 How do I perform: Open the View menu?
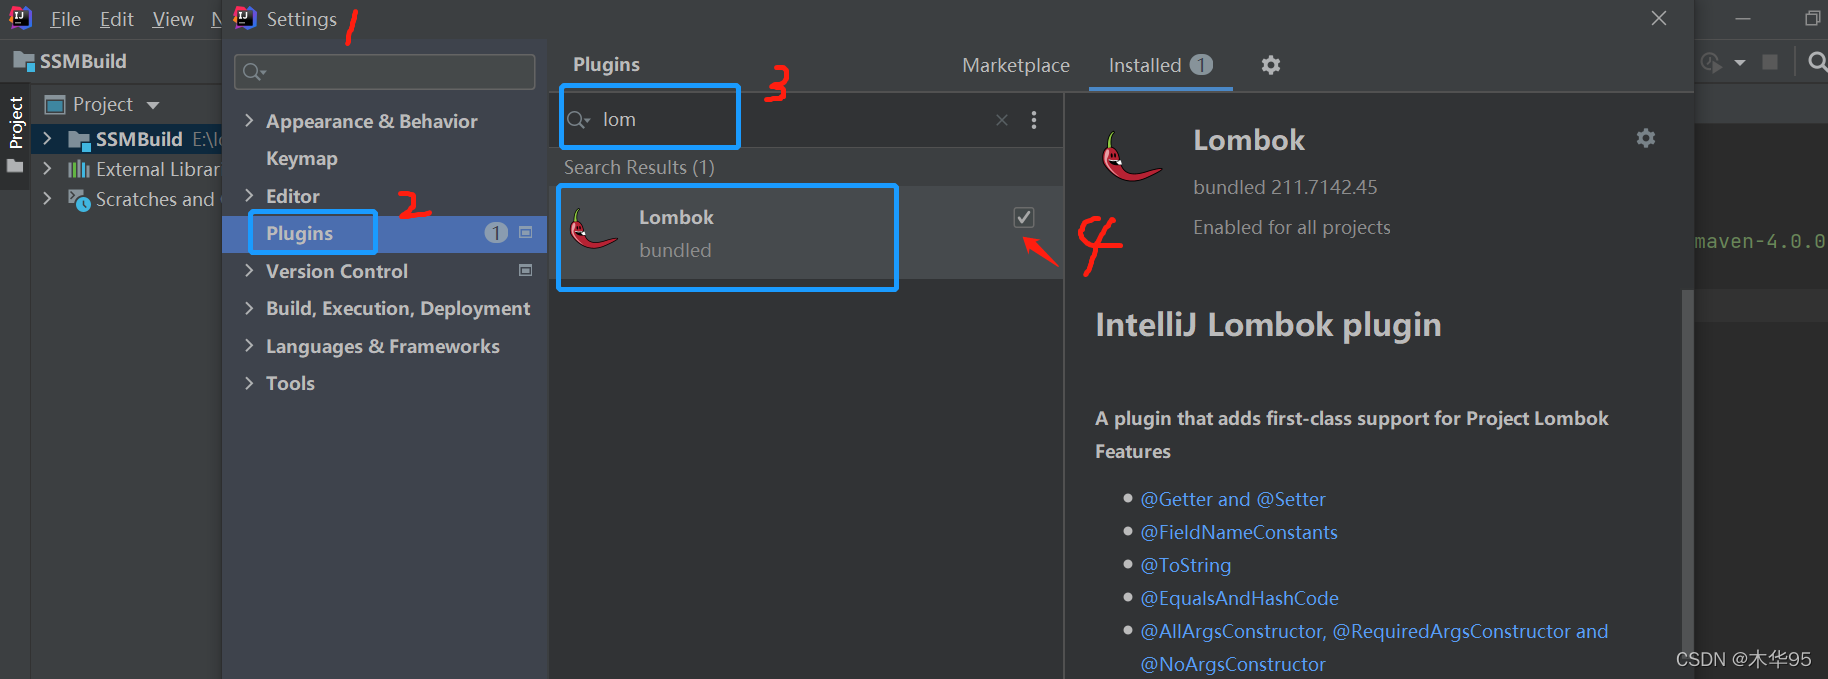(x=173, y=19)
